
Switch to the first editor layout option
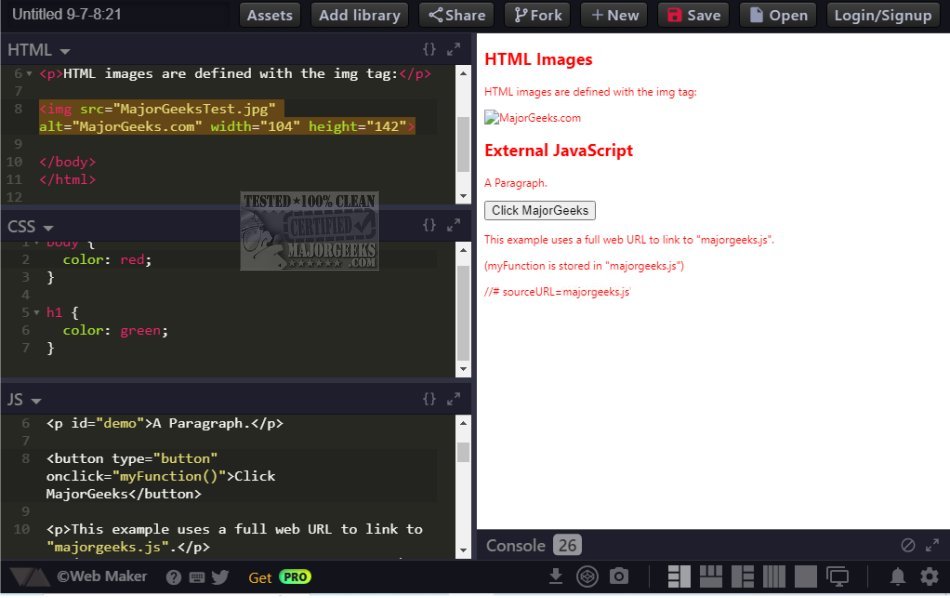tap(679, 576)
